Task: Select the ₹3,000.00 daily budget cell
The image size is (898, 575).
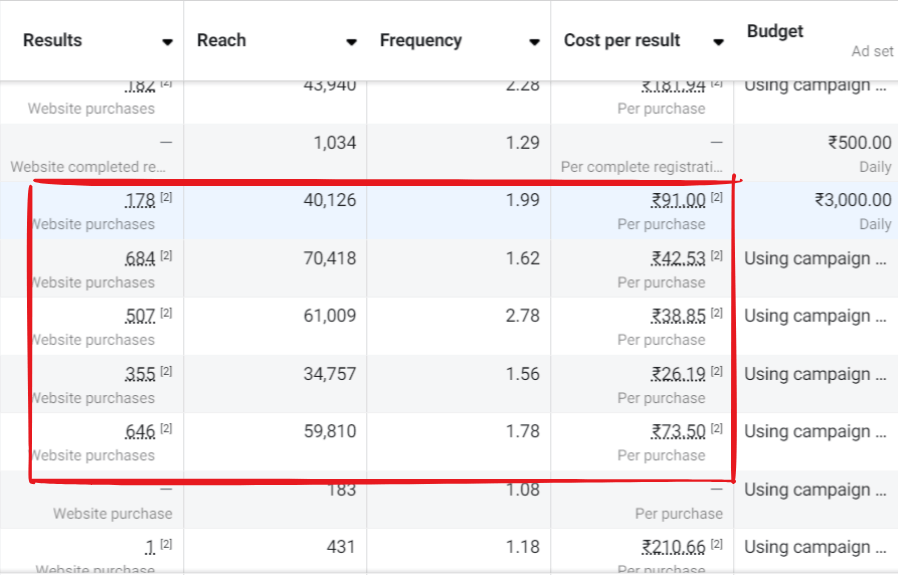Action: 852,201
